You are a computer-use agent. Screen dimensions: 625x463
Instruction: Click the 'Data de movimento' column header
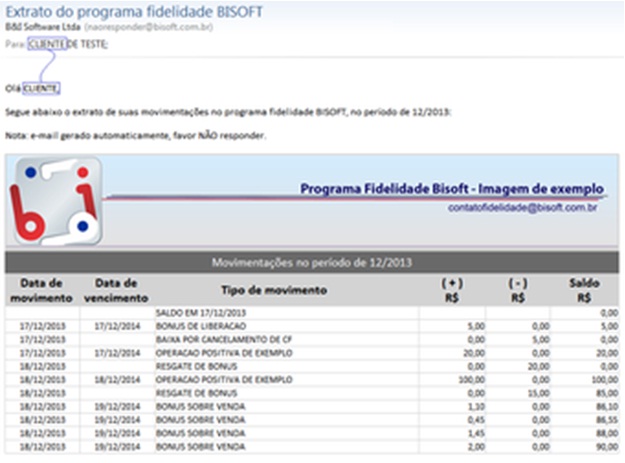click(x=41, y=290)
